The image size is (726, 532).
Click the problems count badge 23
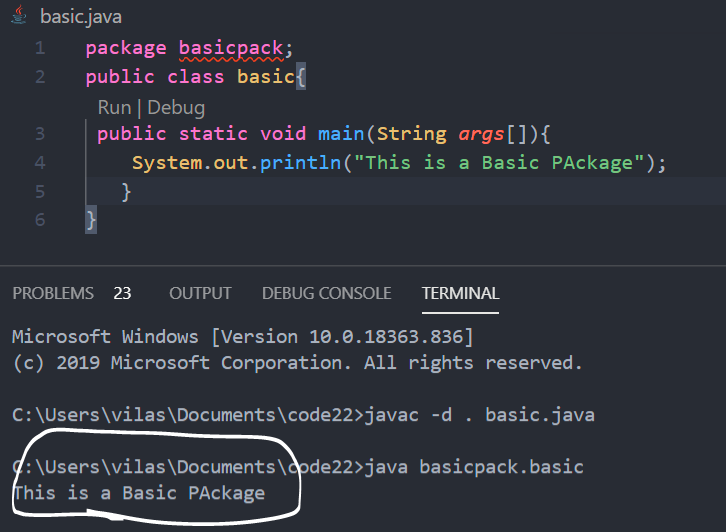(122, 293)
